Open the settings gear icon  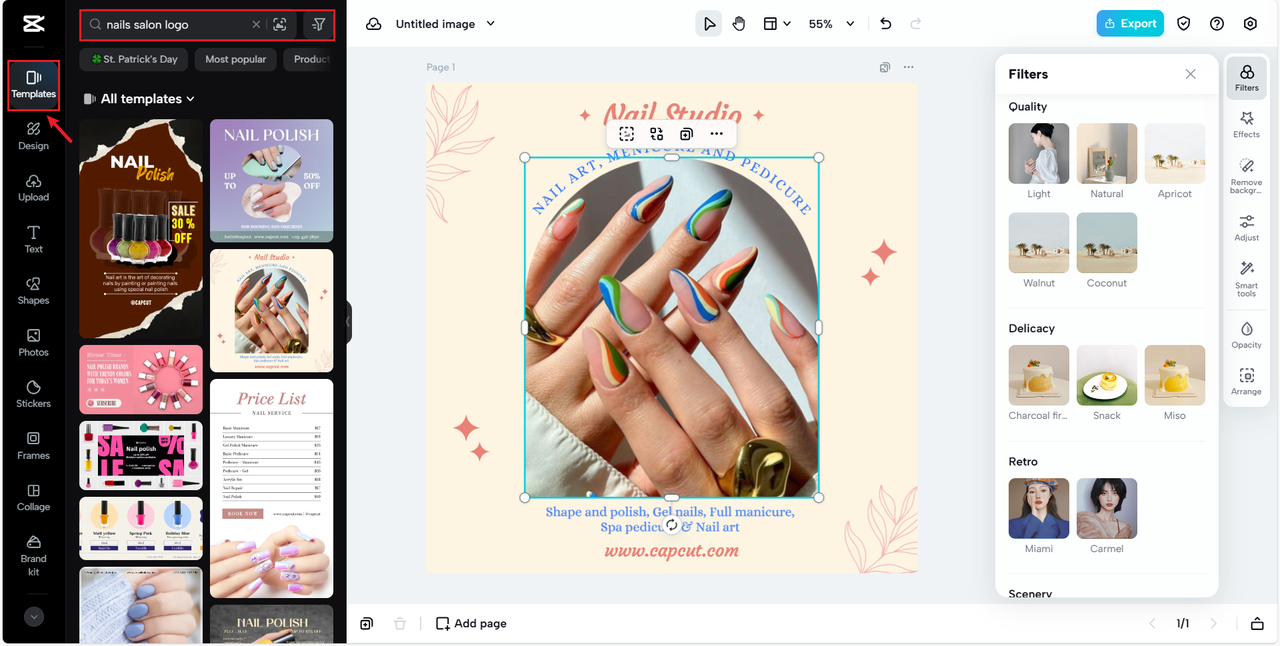1250,24
